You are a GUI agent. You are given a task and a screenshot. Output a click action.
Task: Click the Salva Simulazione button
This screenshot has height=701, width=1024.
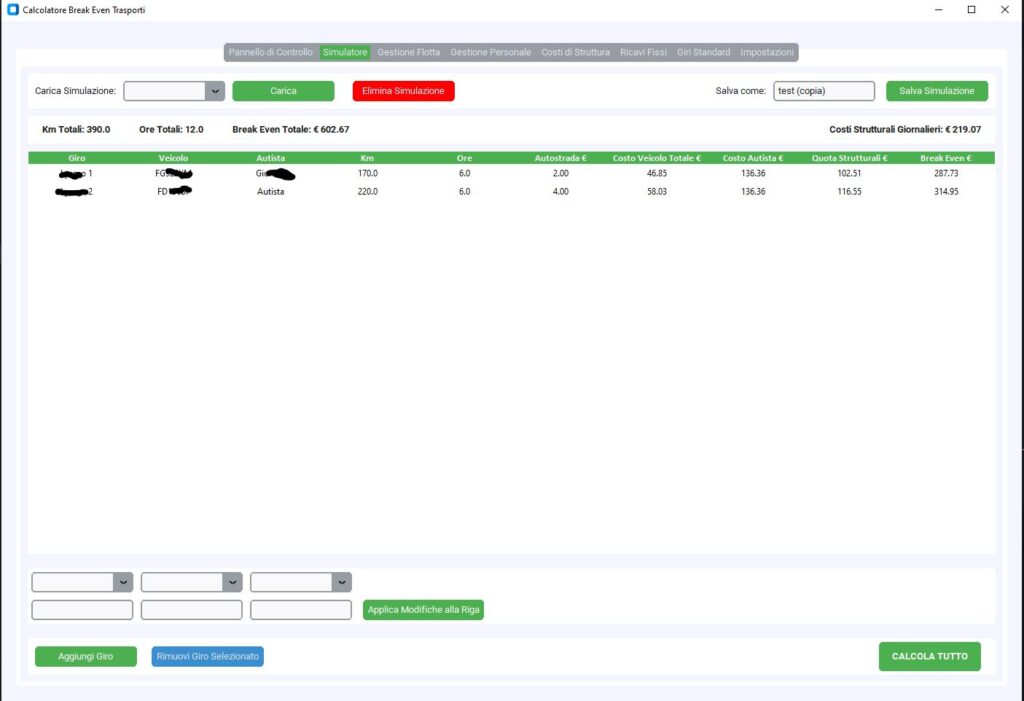pyautogui.click(x=936, y=91)
